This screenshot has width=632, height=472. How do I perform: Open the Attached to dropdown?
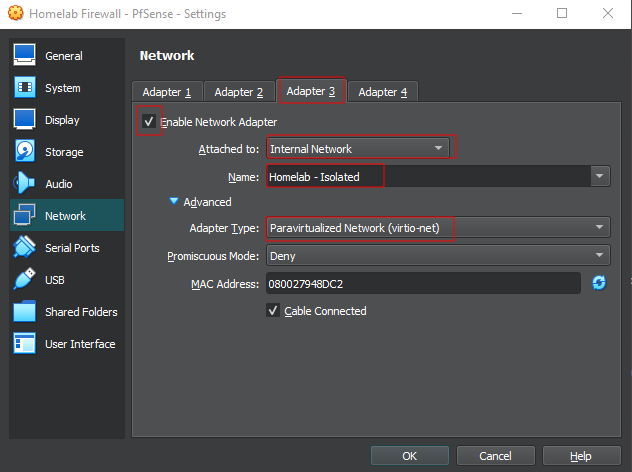pyautogui.click(x=358, y=148)
